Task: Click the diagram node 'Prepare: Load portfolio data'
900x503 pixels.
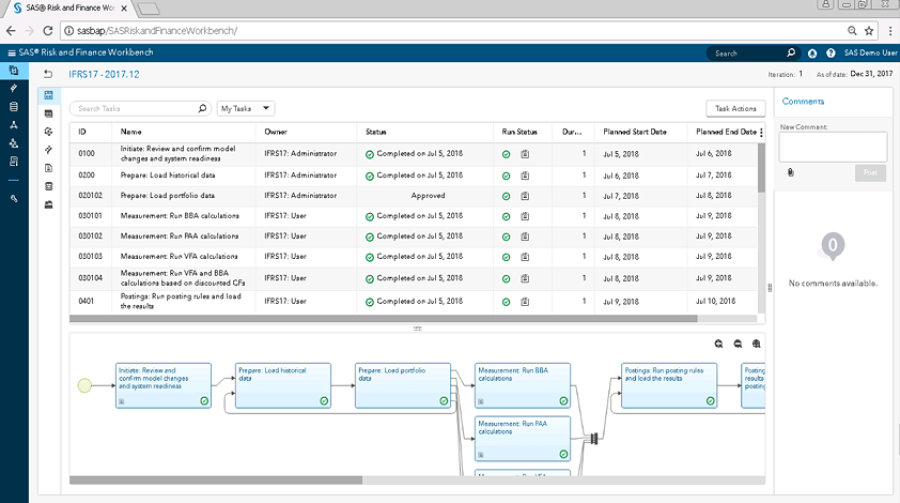Action: [403, 385]
